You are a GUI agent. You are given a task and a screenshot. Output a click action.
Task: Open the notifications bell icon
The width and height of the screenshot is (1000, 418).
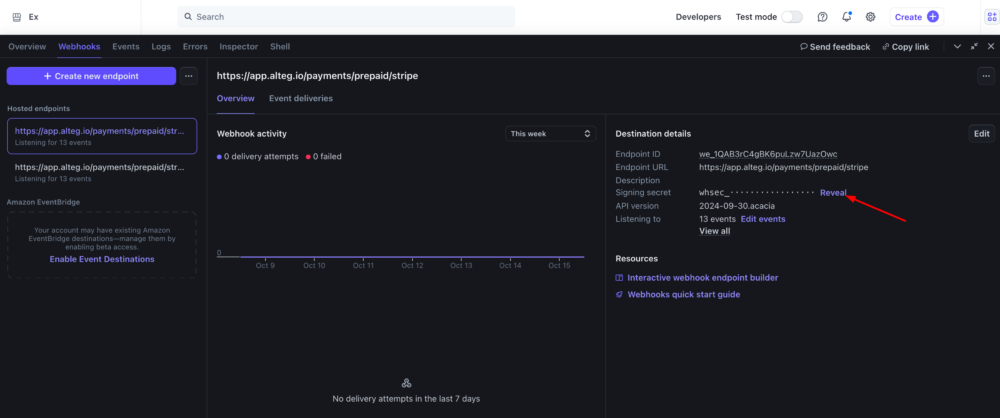(x=846, y=17)
